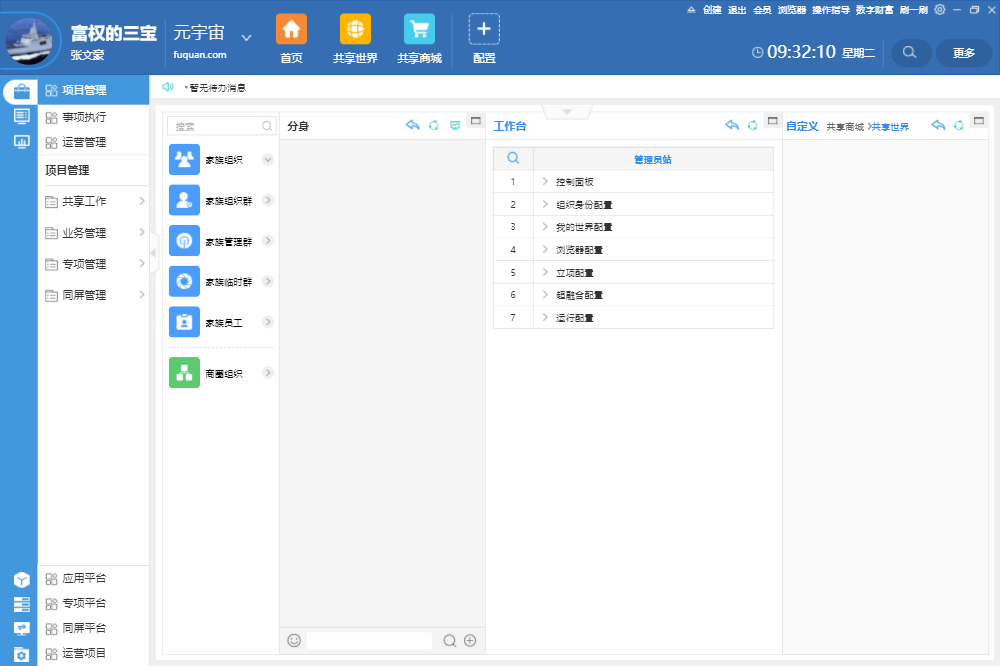
Task: Select the 家族组织 group icon
Action: pos(185,160)
